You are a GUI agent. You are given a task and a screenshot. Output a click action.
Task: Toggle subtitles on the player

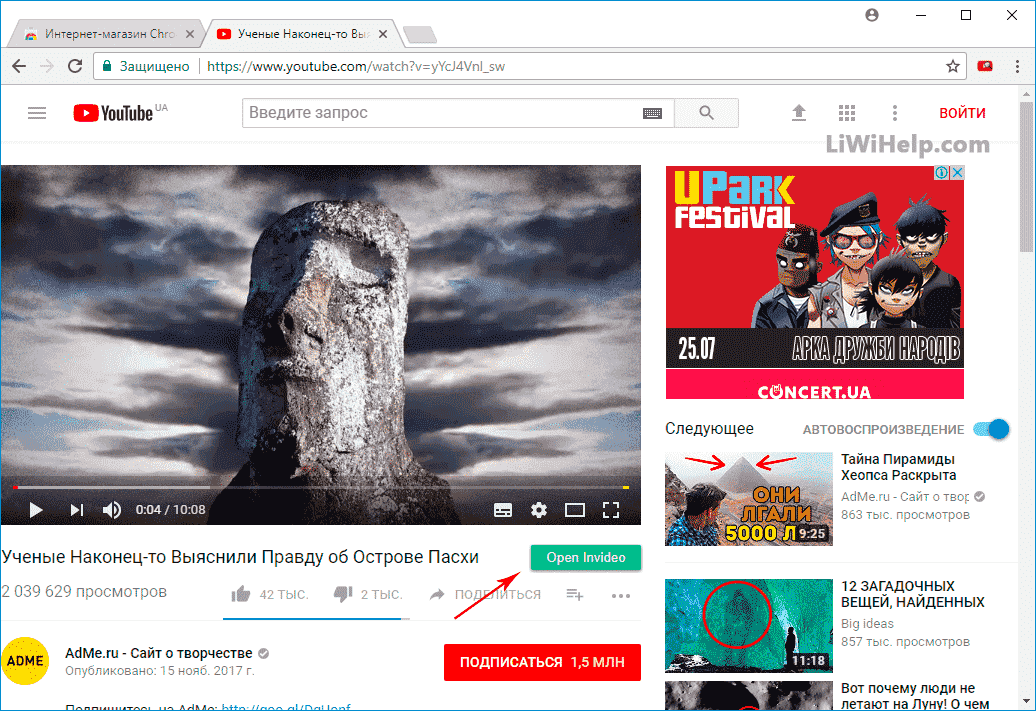[x=503, y=510]
